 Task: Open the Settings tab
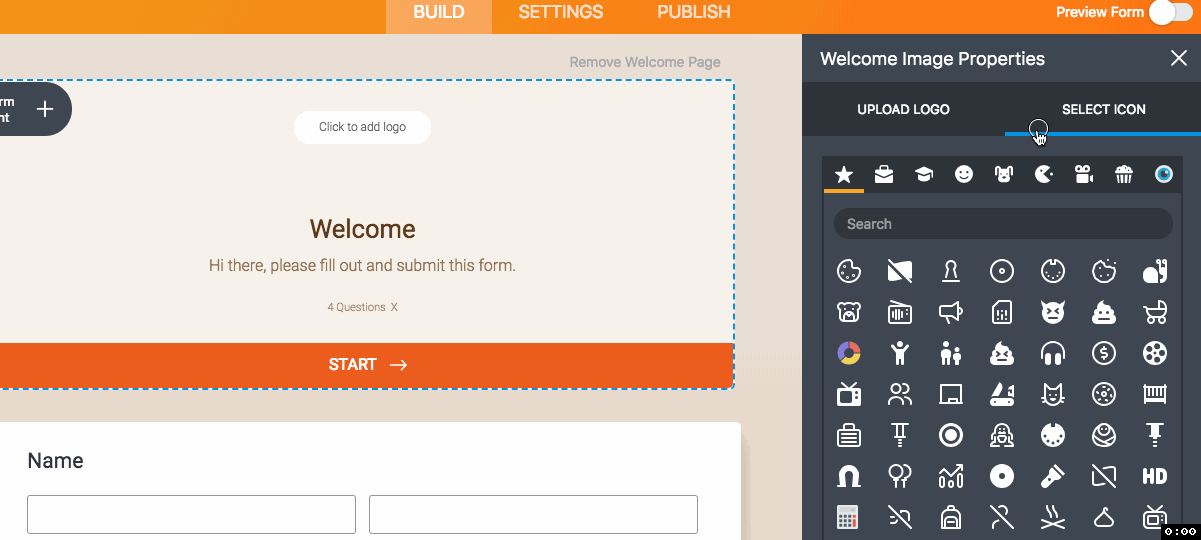560,13
